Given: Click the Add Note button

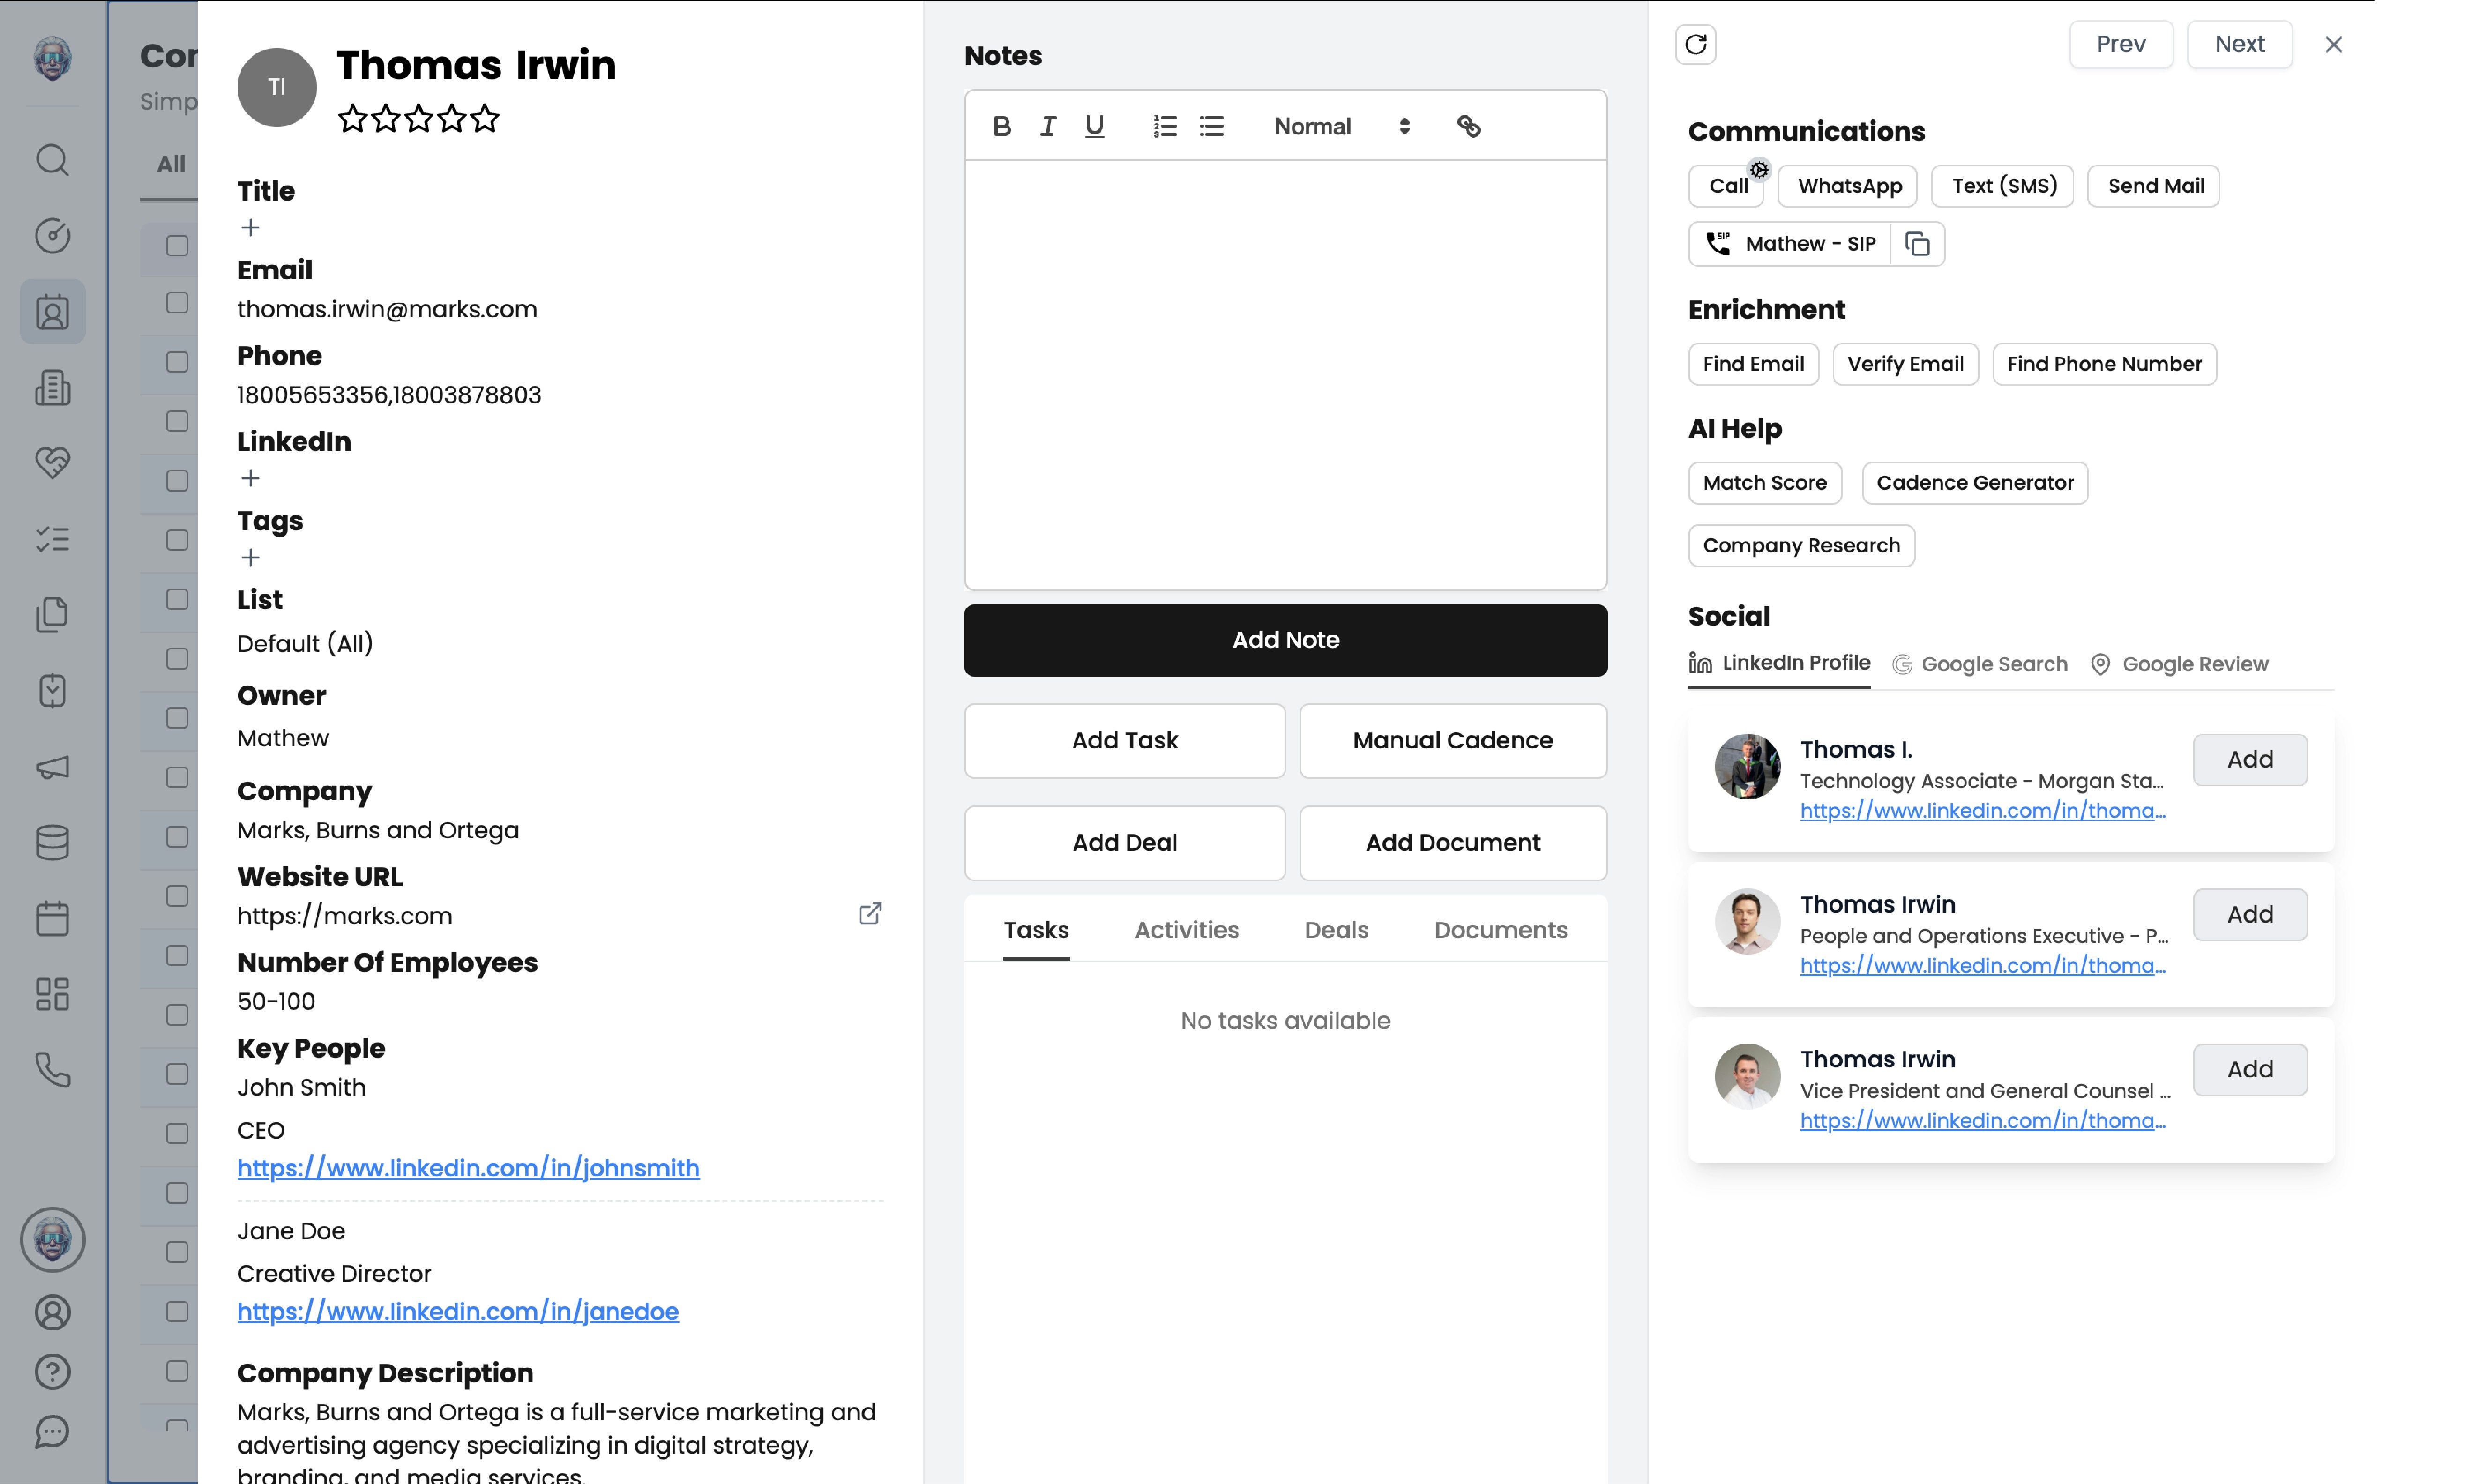Looking at the screenshot, I should point(1285,640).
